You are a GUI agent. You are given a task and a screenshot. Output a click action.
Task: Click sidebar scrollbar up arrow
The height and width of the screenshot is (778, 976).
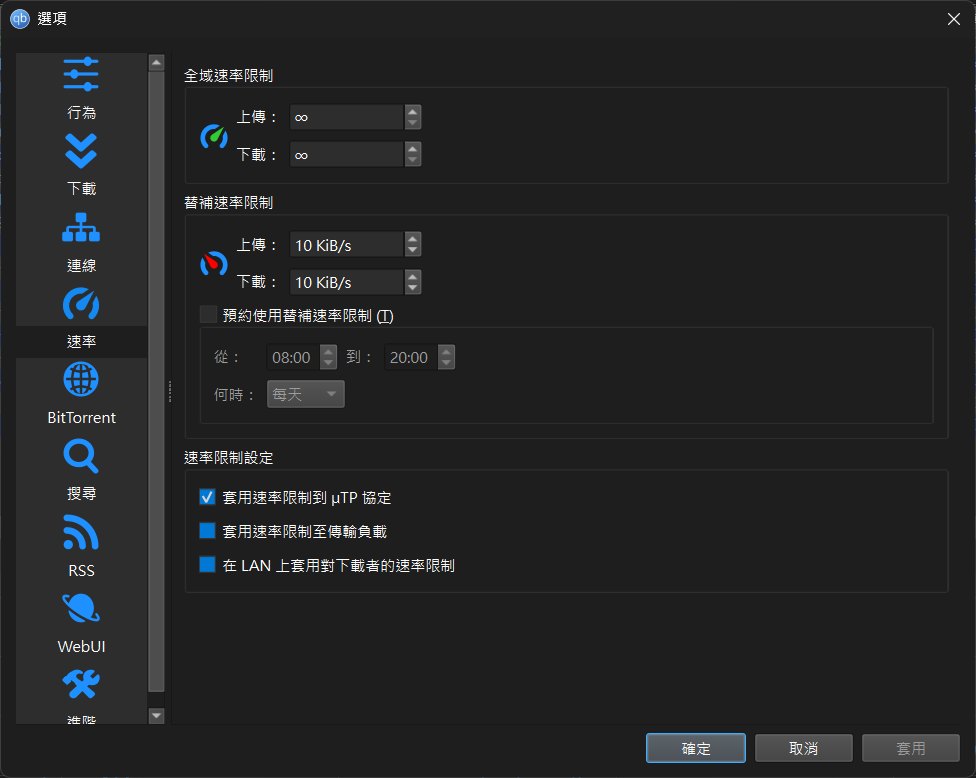[x=157, y=62]
